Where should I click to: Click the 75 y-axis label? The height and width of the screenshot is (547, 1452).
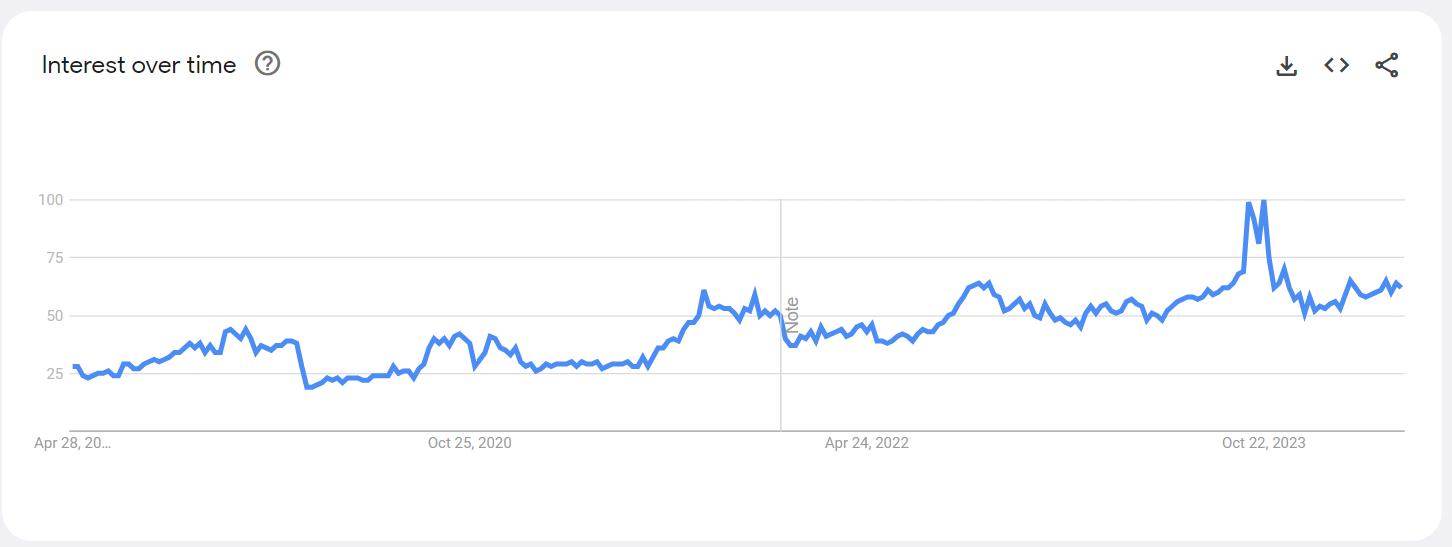54,258
